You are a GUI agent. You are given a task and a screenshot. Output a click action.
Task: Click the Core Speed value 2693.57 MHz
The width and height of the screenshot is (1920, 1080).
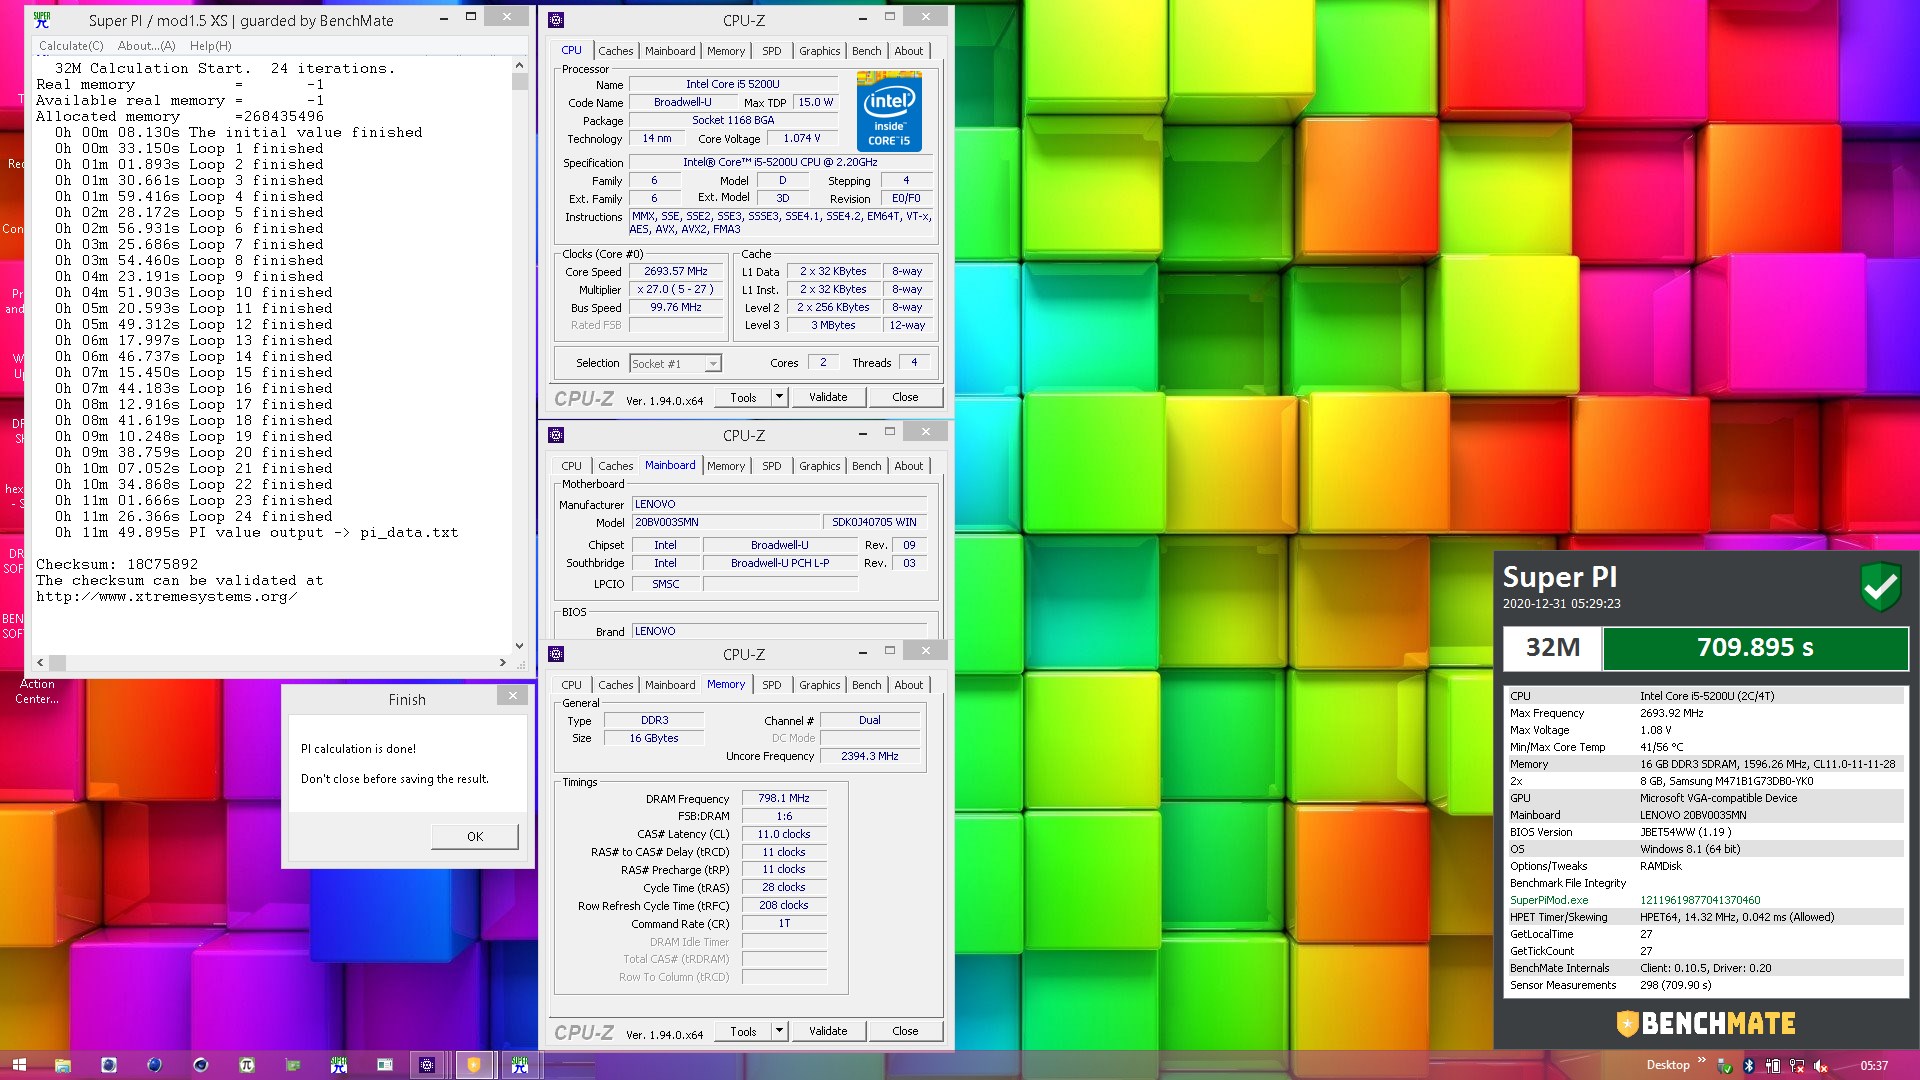(675, 272)
